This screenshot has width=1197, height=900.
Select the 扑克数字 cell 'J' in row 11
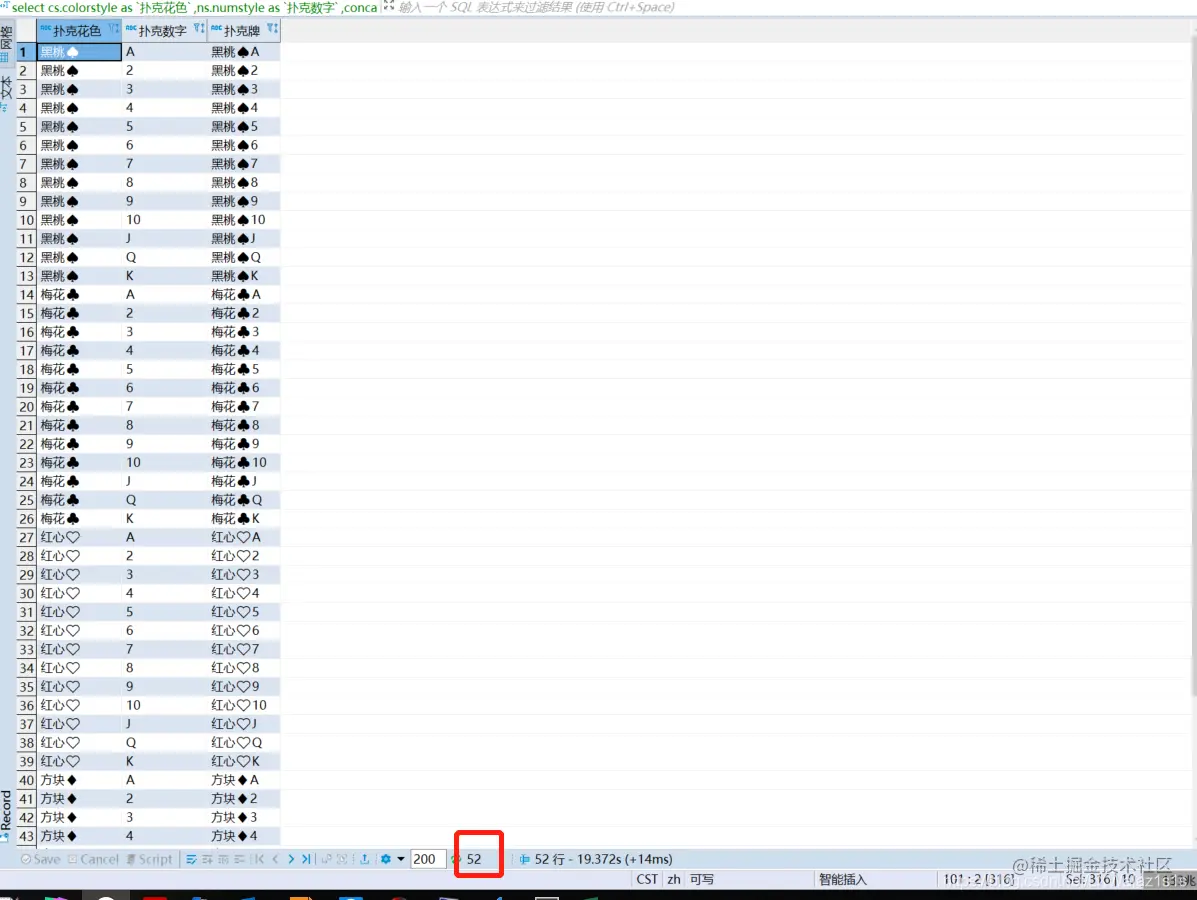(164, 239)
